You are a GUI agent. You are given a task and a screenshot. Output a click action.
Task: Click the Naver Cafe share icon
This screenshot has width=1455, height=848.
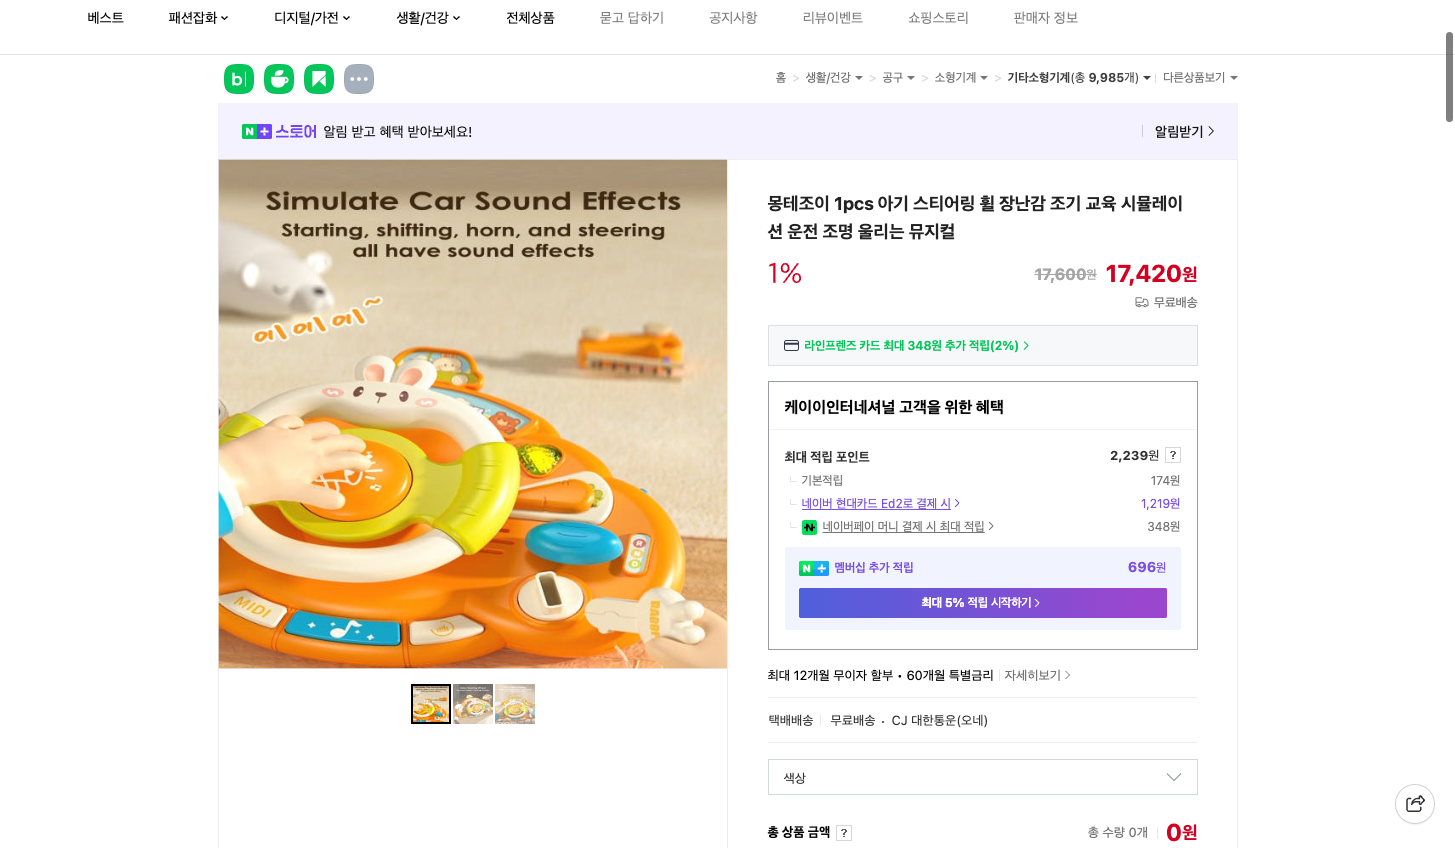click(278, 78)
